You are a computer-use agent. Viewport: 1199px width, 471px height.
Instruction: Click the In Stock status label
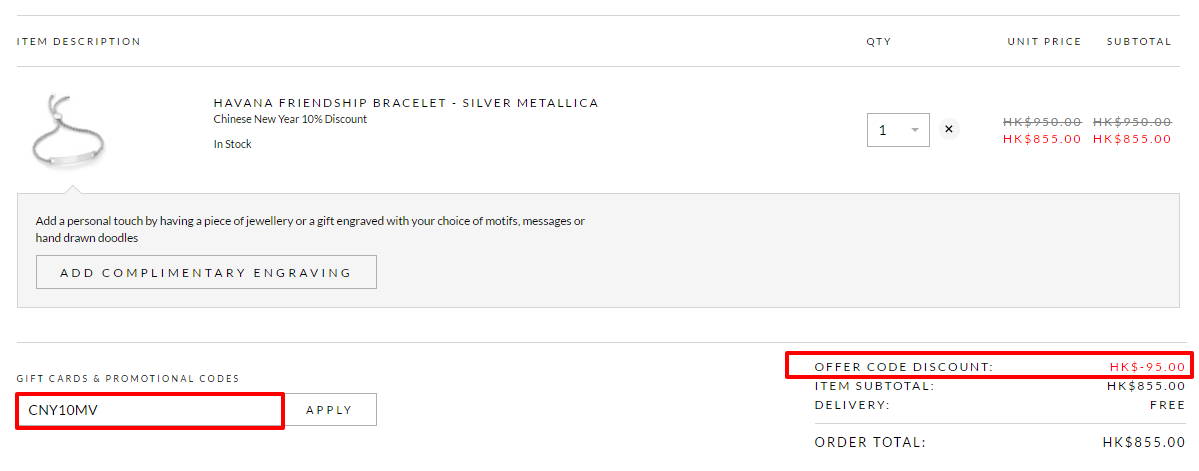tap(232, 144)
